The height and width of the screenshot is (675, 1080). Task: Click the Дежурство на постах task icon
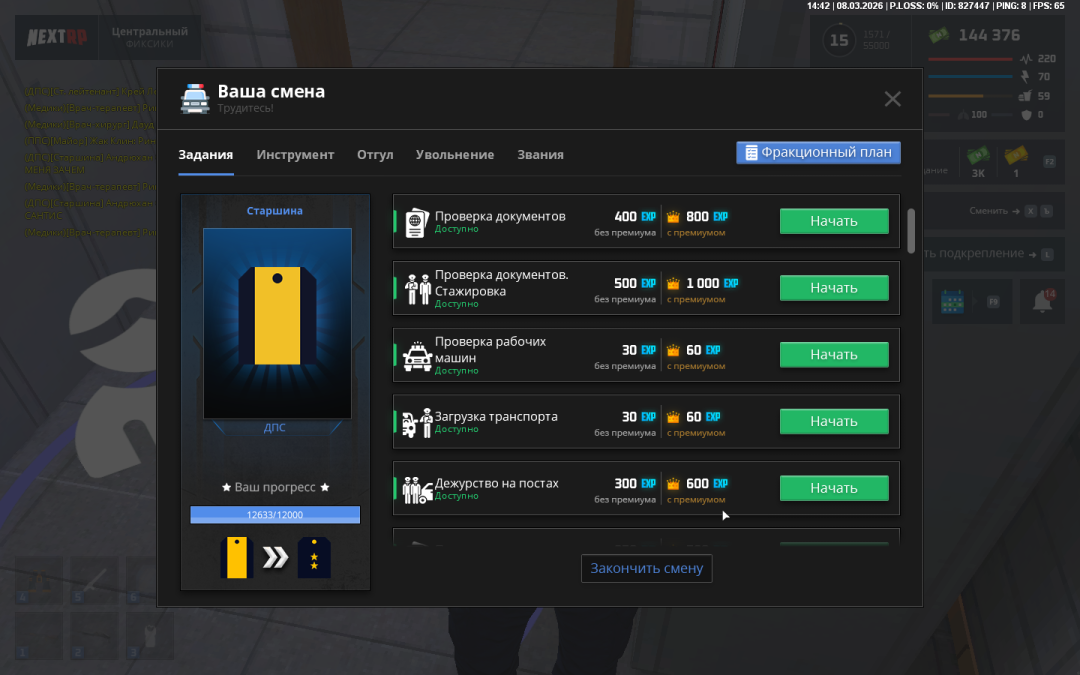(416, 489)
